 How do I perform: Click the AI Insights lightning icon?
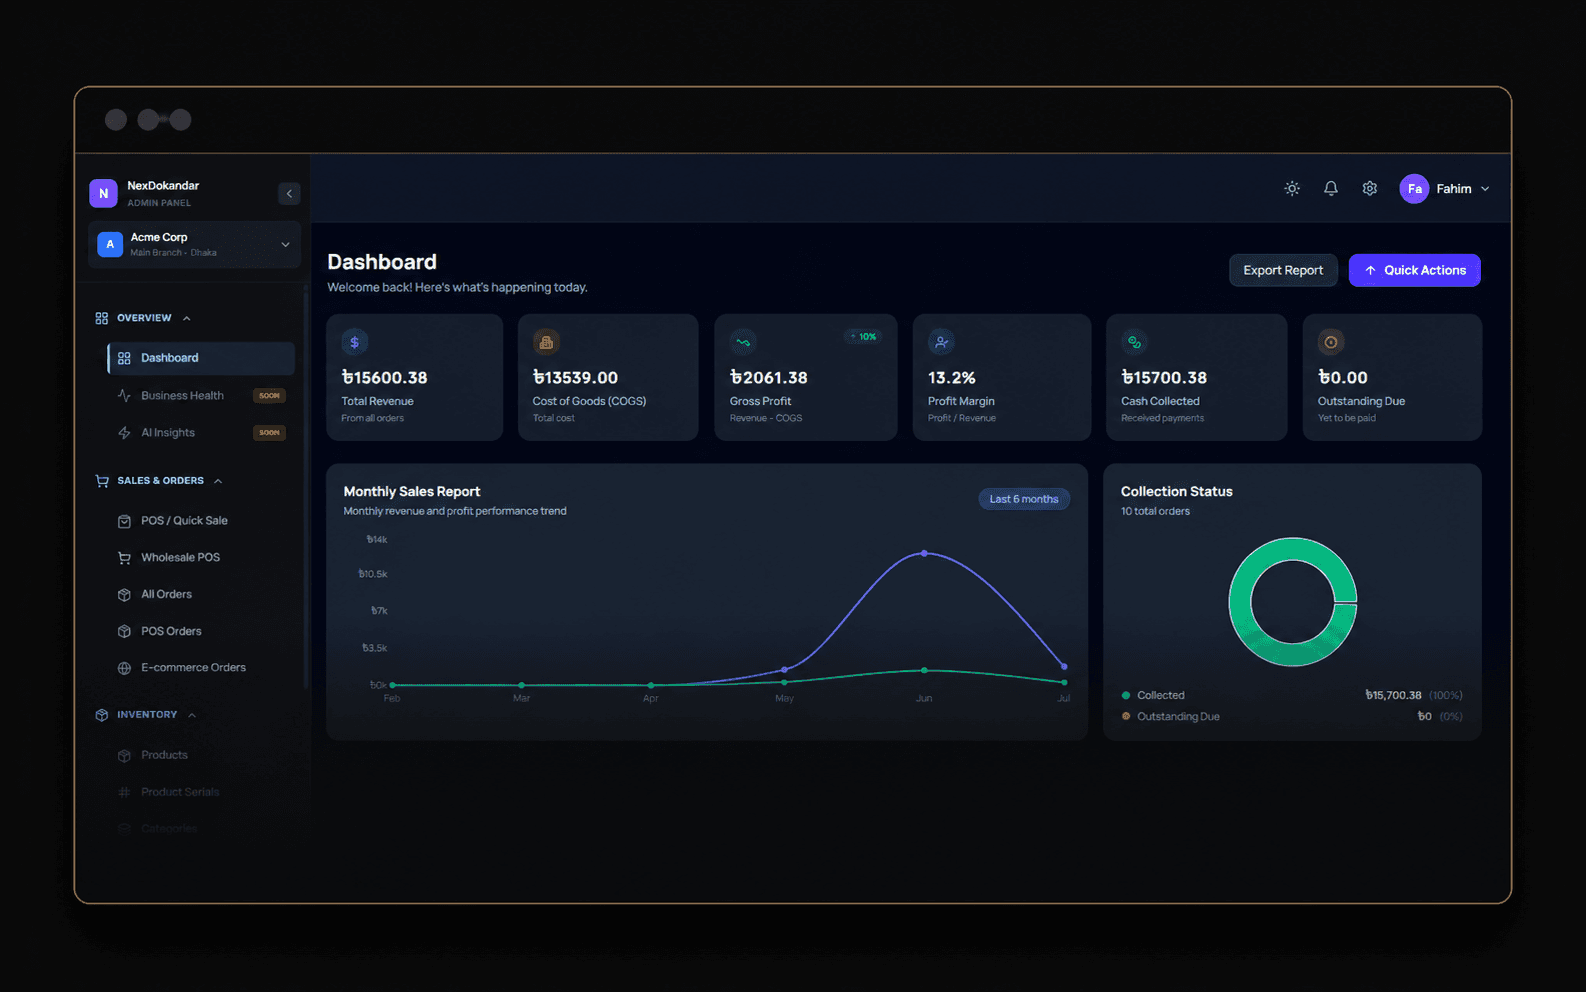tap(124, 433)
